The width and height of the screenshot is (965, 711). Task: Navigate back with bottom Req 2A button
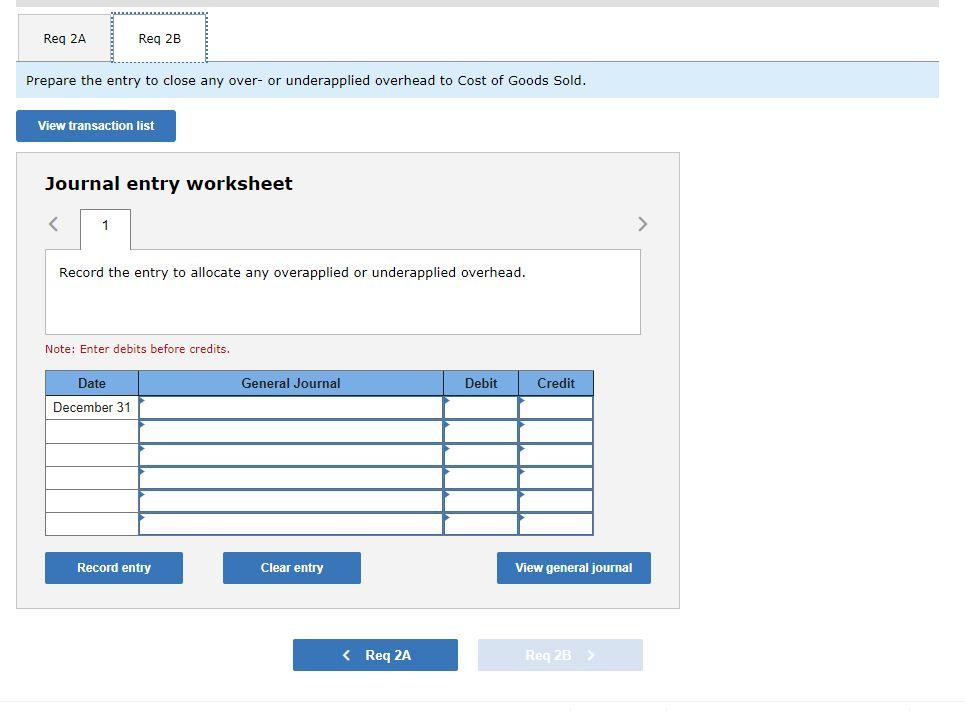[375, 655]
